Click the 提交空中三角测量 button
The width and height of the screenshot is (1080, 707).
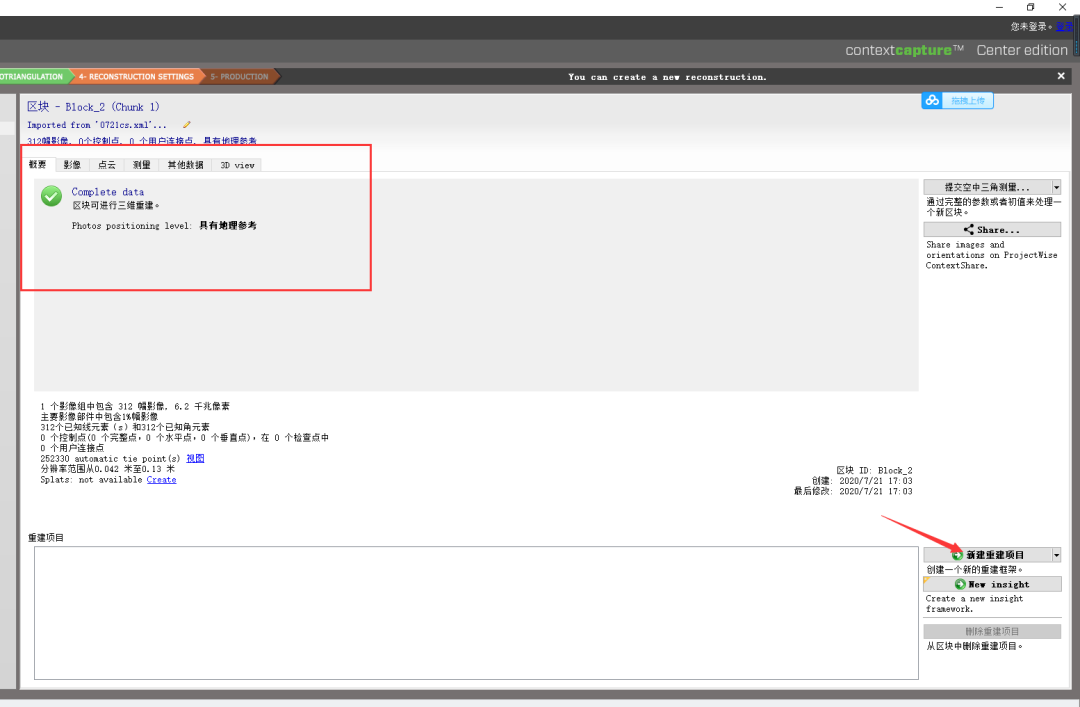click(987, 187)
